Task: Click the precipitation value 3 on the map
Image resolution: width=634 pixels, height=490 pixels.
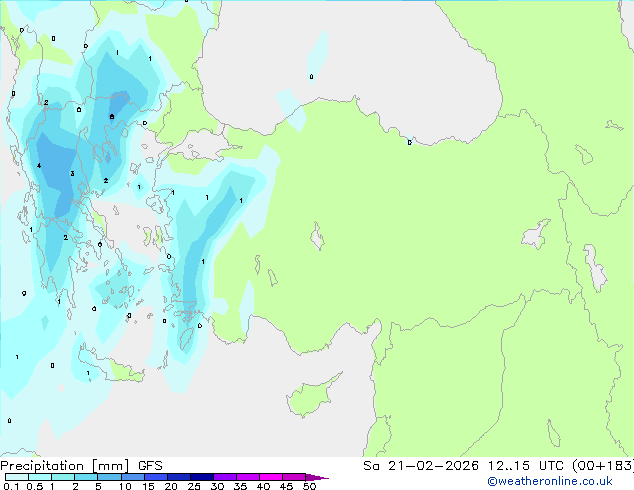Action: [72, 174]
